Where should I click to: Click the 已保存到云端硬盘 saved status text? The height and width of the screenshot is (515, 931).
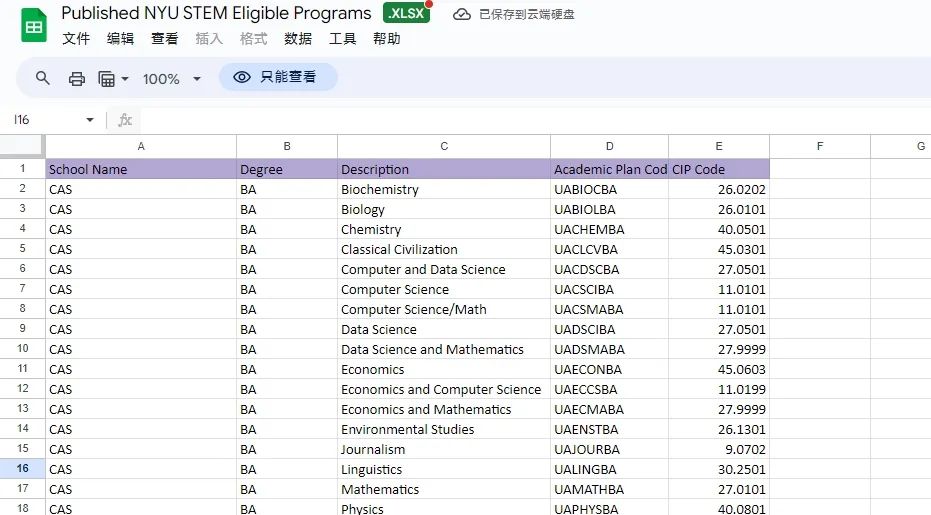tap(527, 14)
